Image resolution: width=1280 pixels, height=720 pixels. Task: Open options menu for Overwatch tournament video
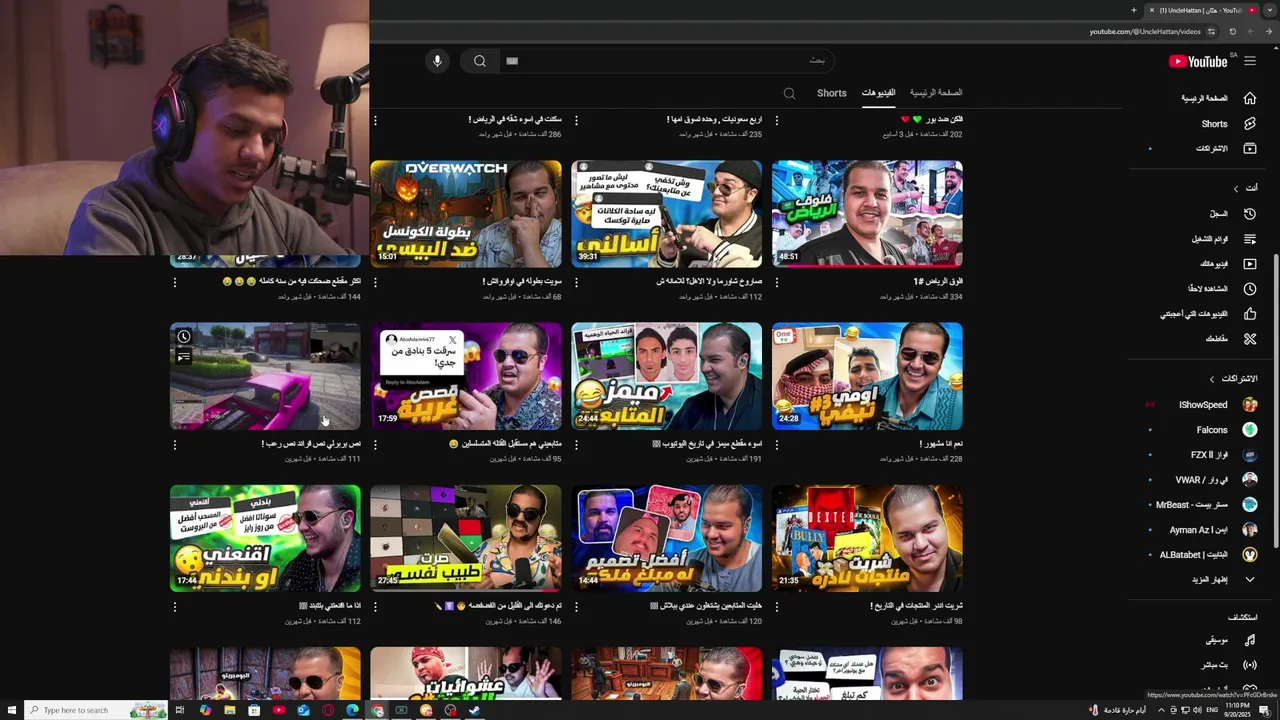point(375,282)
